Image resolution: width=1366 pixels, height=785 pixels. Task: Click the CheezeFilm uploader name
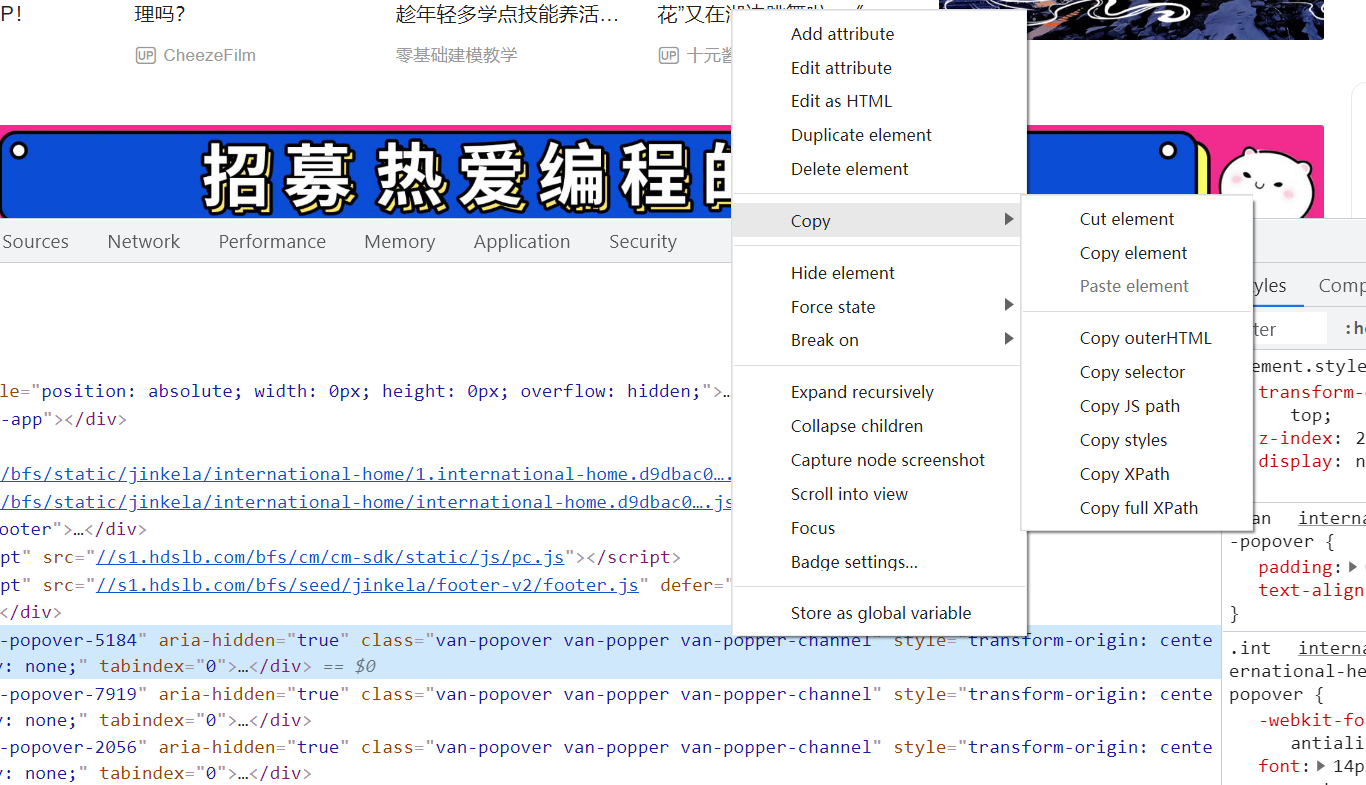(x=210, y=56)
